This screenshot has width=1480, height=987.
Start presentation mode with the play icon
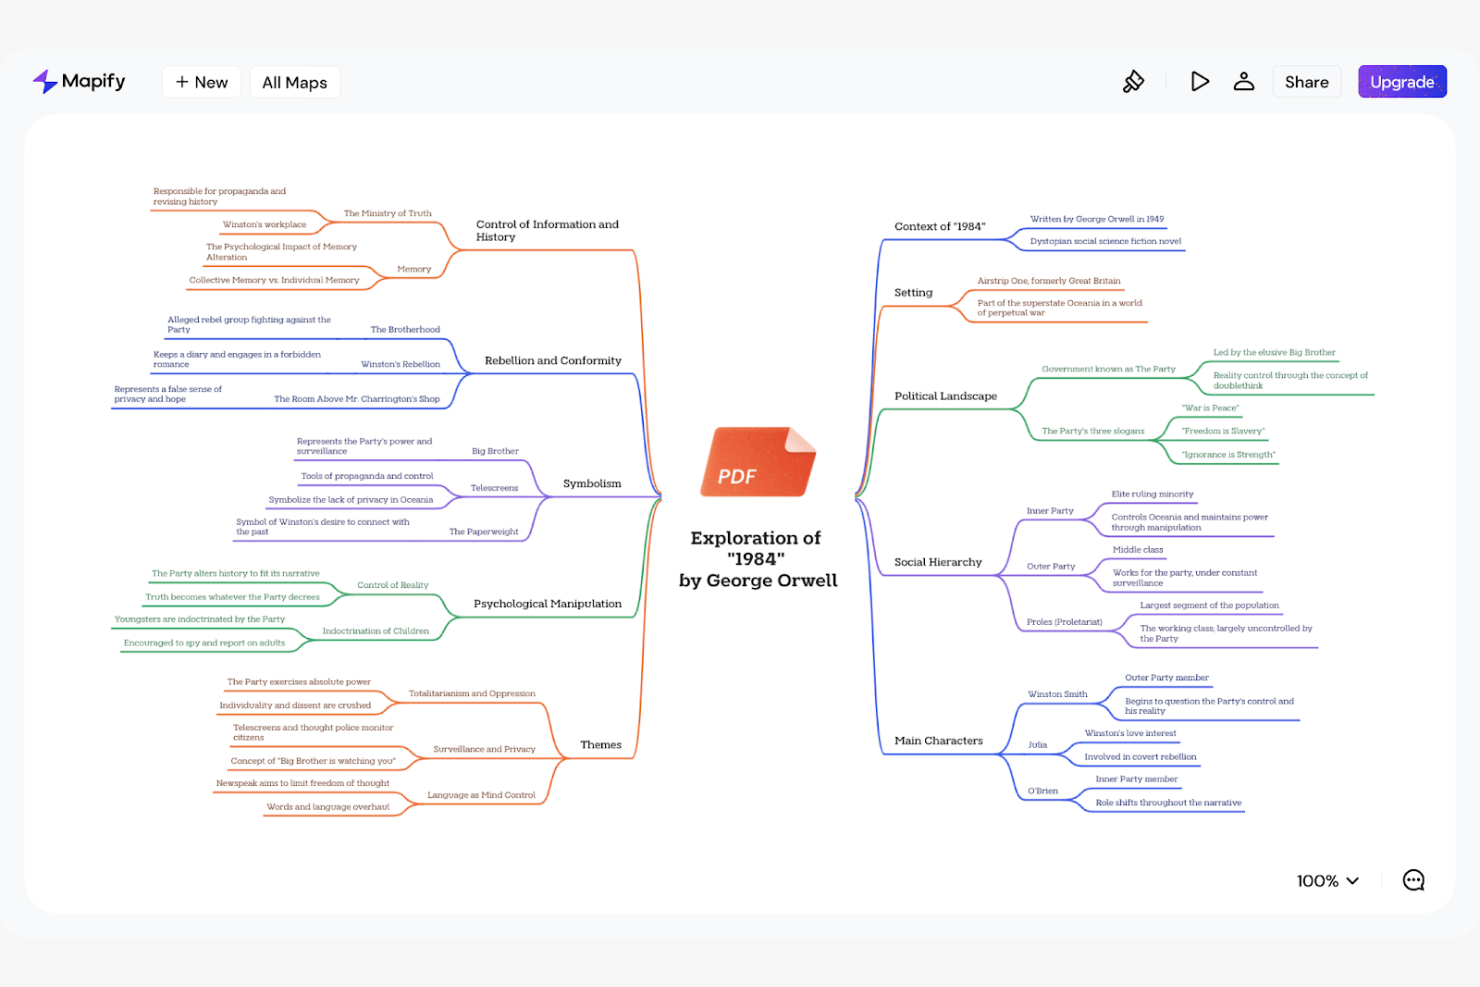coord(1199,81)
